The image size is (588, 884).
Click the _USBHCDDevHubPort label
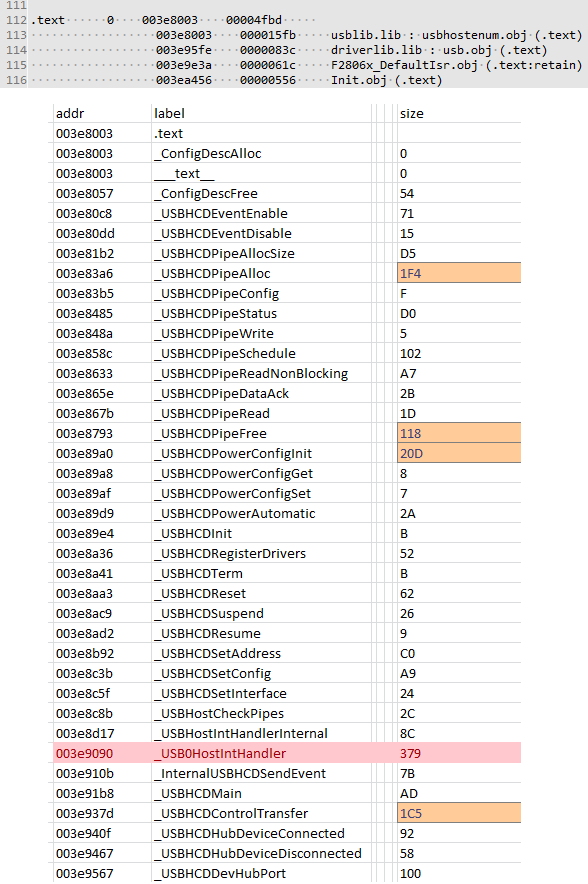[220, 873]
